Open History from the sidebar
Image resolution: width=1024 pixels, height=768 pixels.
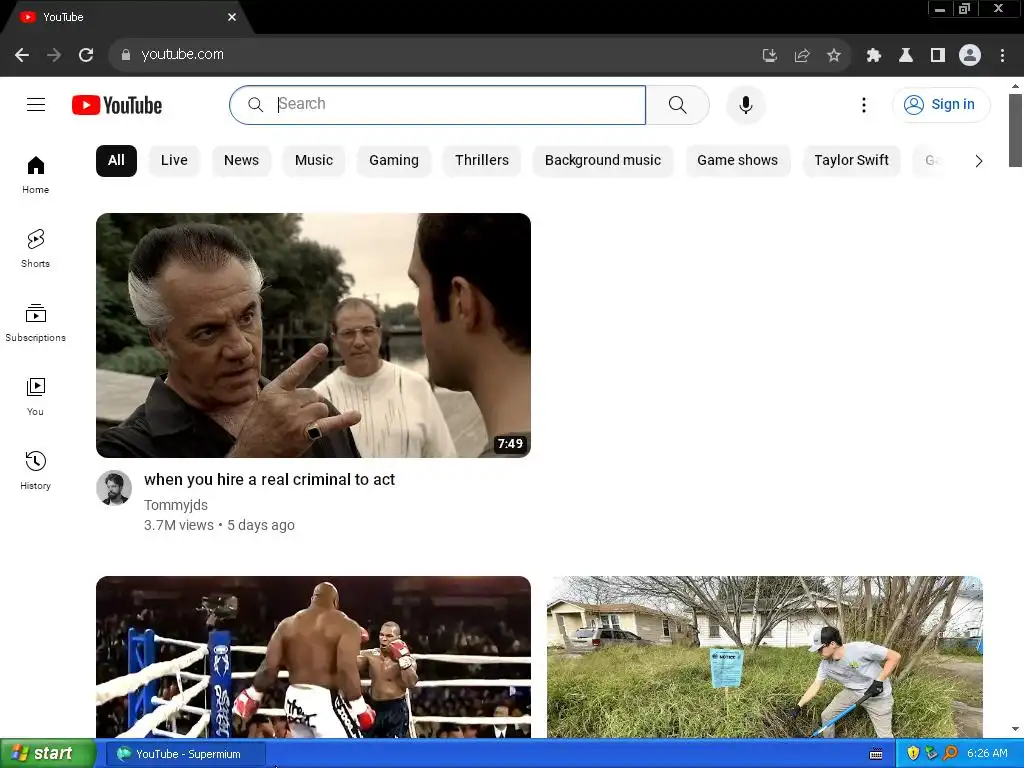(x=35, y=470)
